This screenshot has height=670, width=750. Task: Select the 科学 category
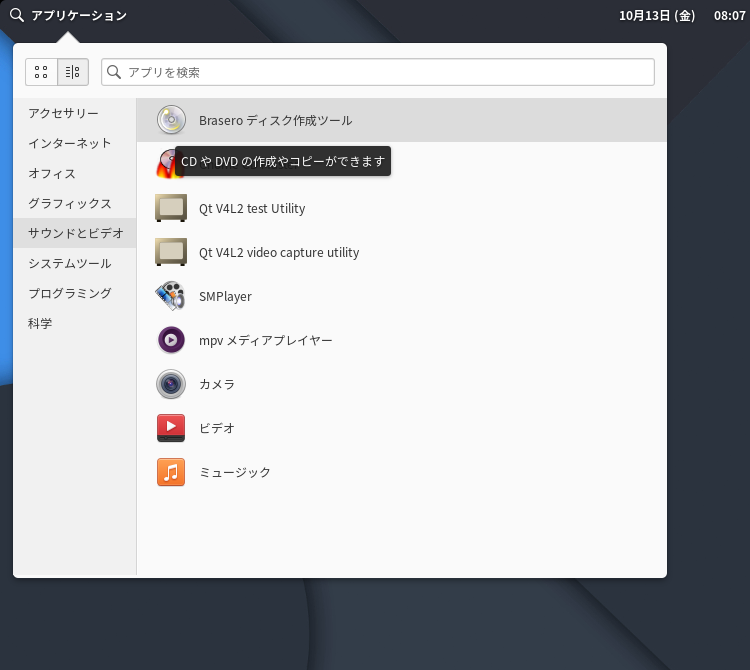pyautogui.click(x=75, y=323)
